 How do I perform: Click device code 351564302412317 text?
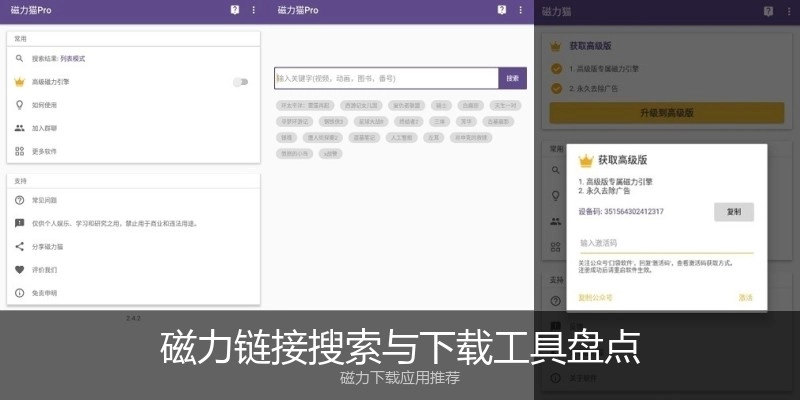pos(634,211)
